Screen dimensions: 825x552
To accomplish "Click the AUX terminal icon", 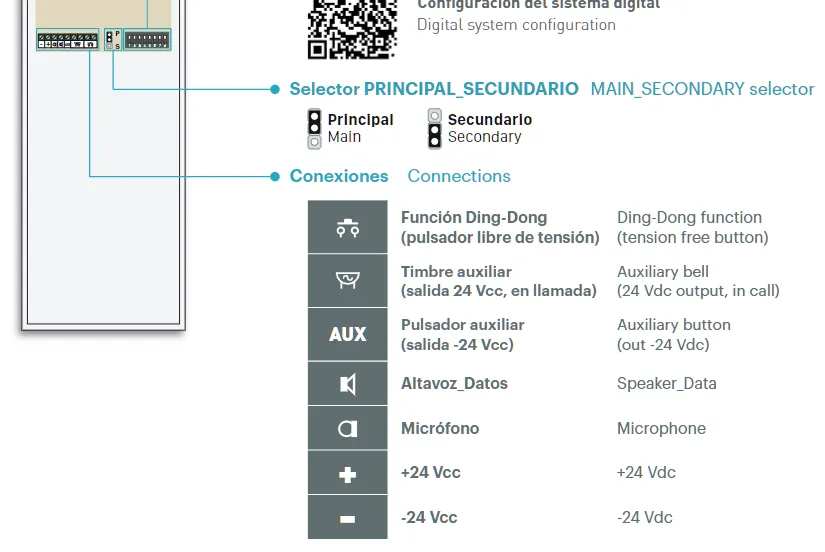I will coord(348,334).
